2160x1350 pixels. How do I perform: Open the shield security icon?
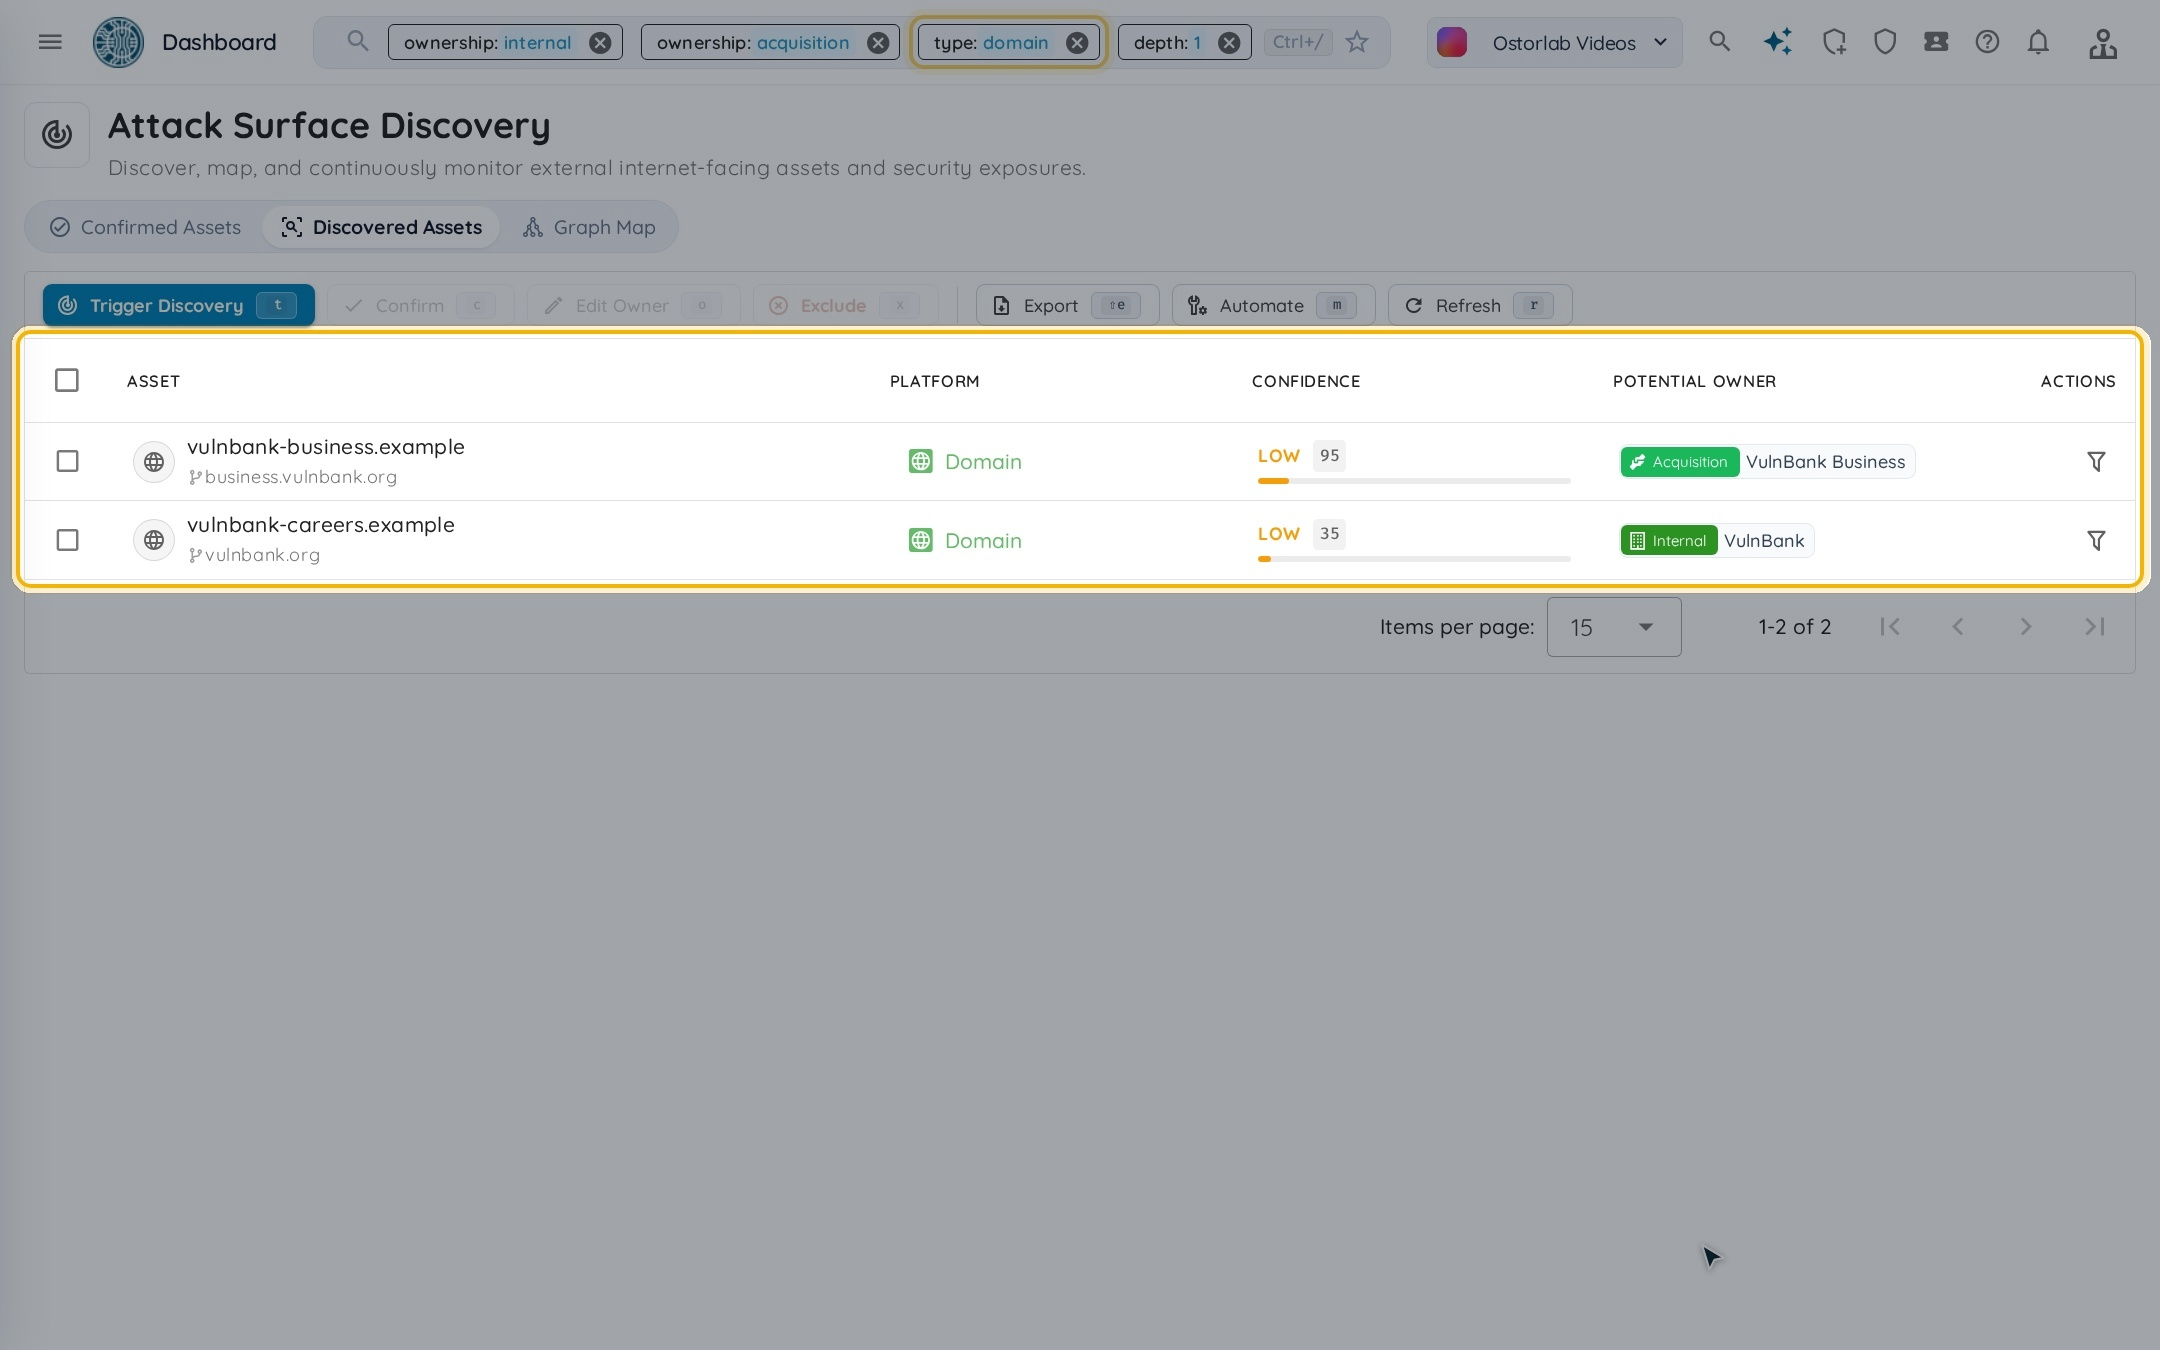tap(1885, 42)
